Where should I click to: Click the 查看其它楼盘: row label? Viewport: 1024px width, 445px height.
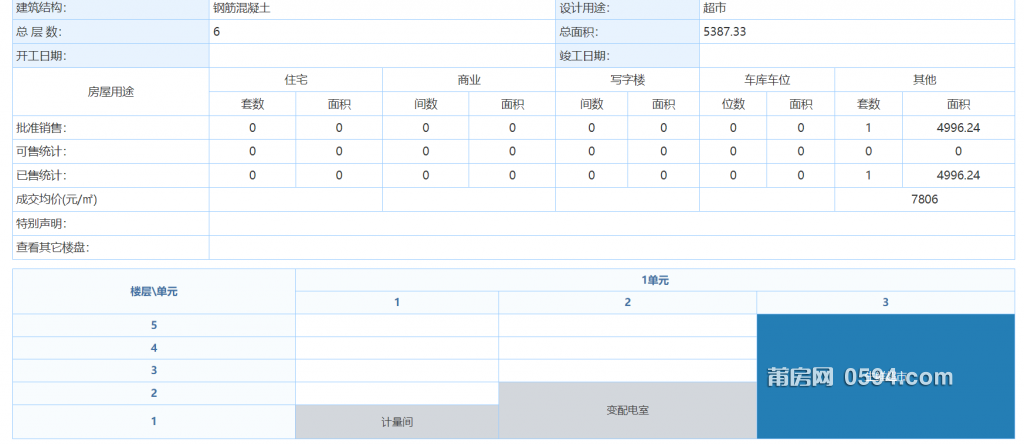click(53, 248)
